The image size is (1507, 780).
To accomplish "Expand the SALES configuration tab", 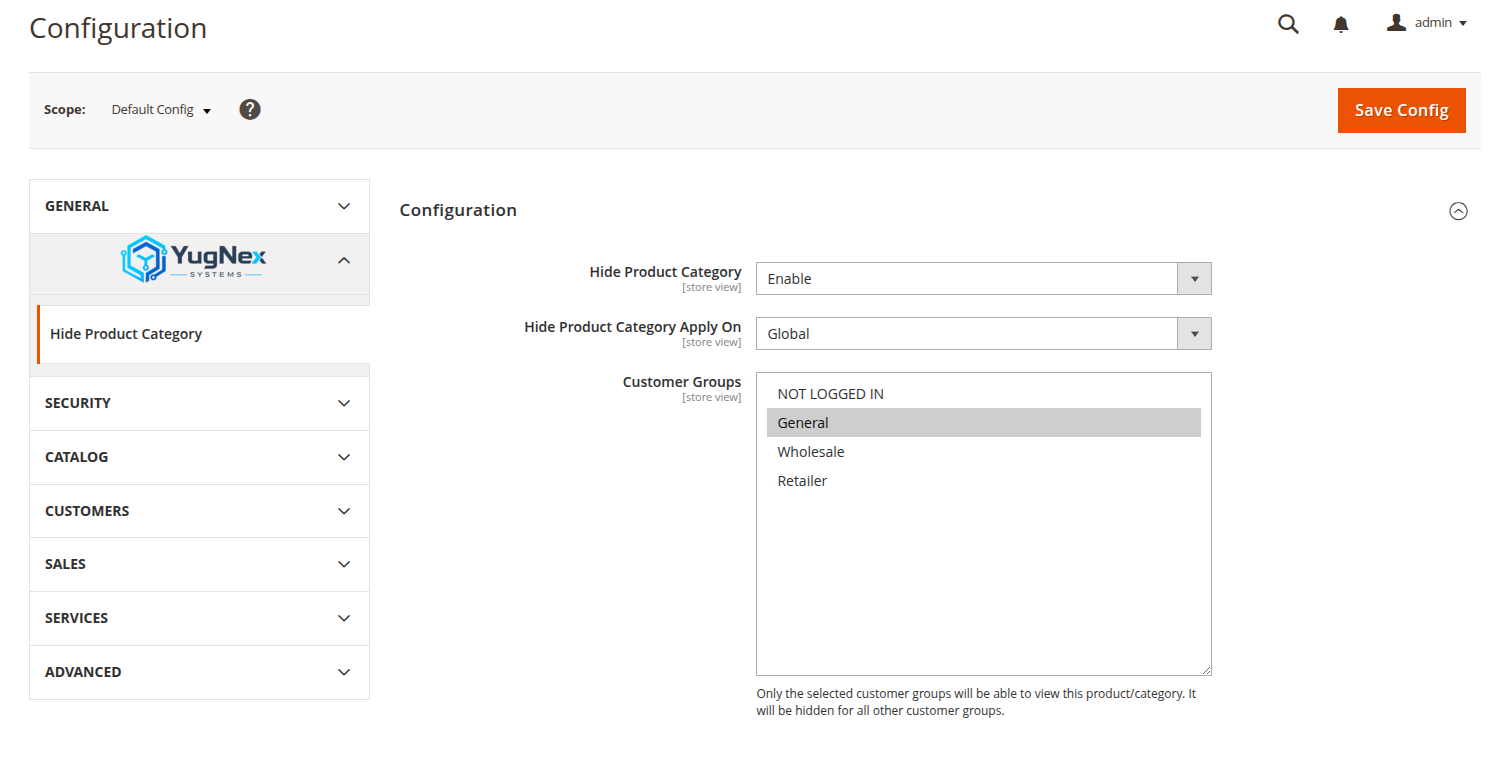I will pyautogui.click(x=199, y=564).
